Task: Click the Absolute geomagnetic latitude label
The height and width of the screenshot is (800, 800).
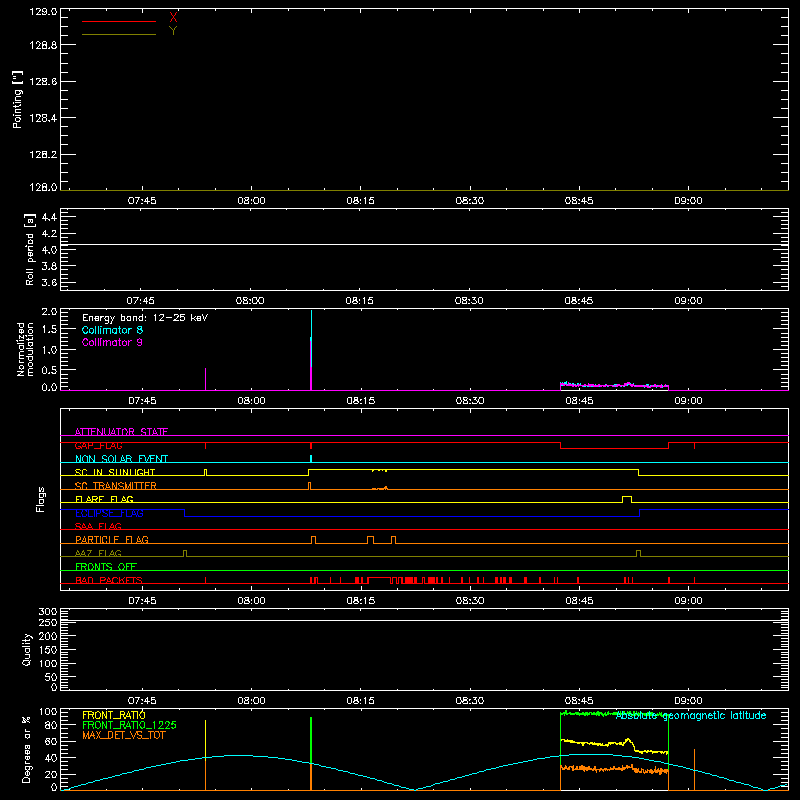Action: (x=691, y=715)
